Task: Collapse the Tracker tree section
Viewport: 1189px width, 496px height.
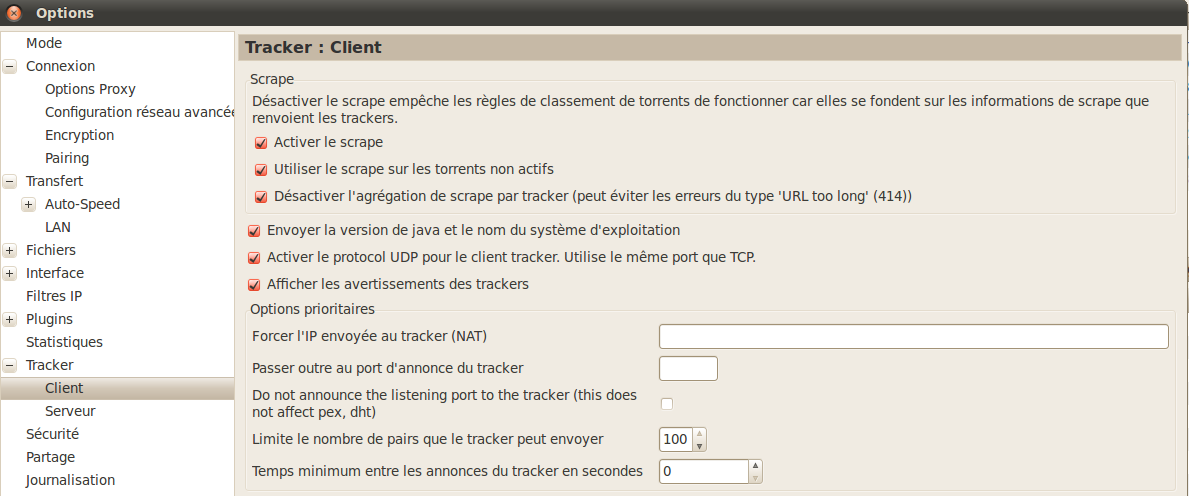Action: tap(10, 366)
